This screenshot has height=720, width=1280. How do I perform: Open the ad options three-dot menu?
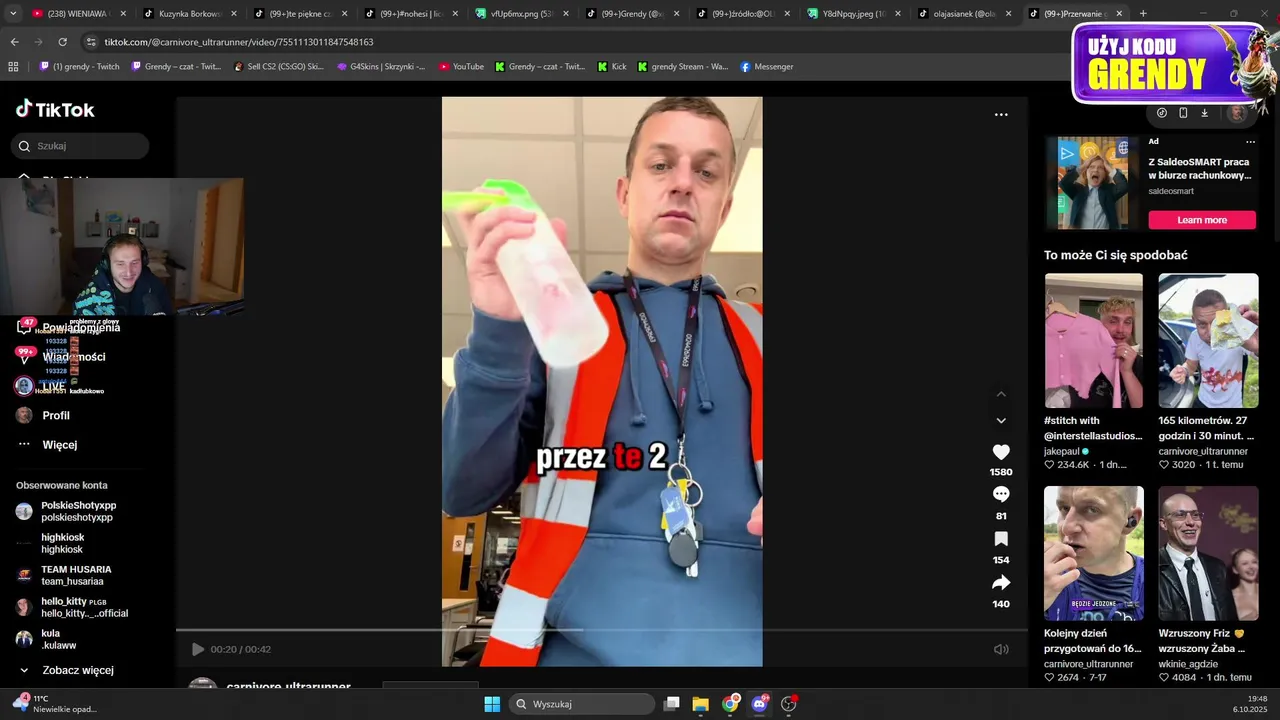click(1250, 142)
